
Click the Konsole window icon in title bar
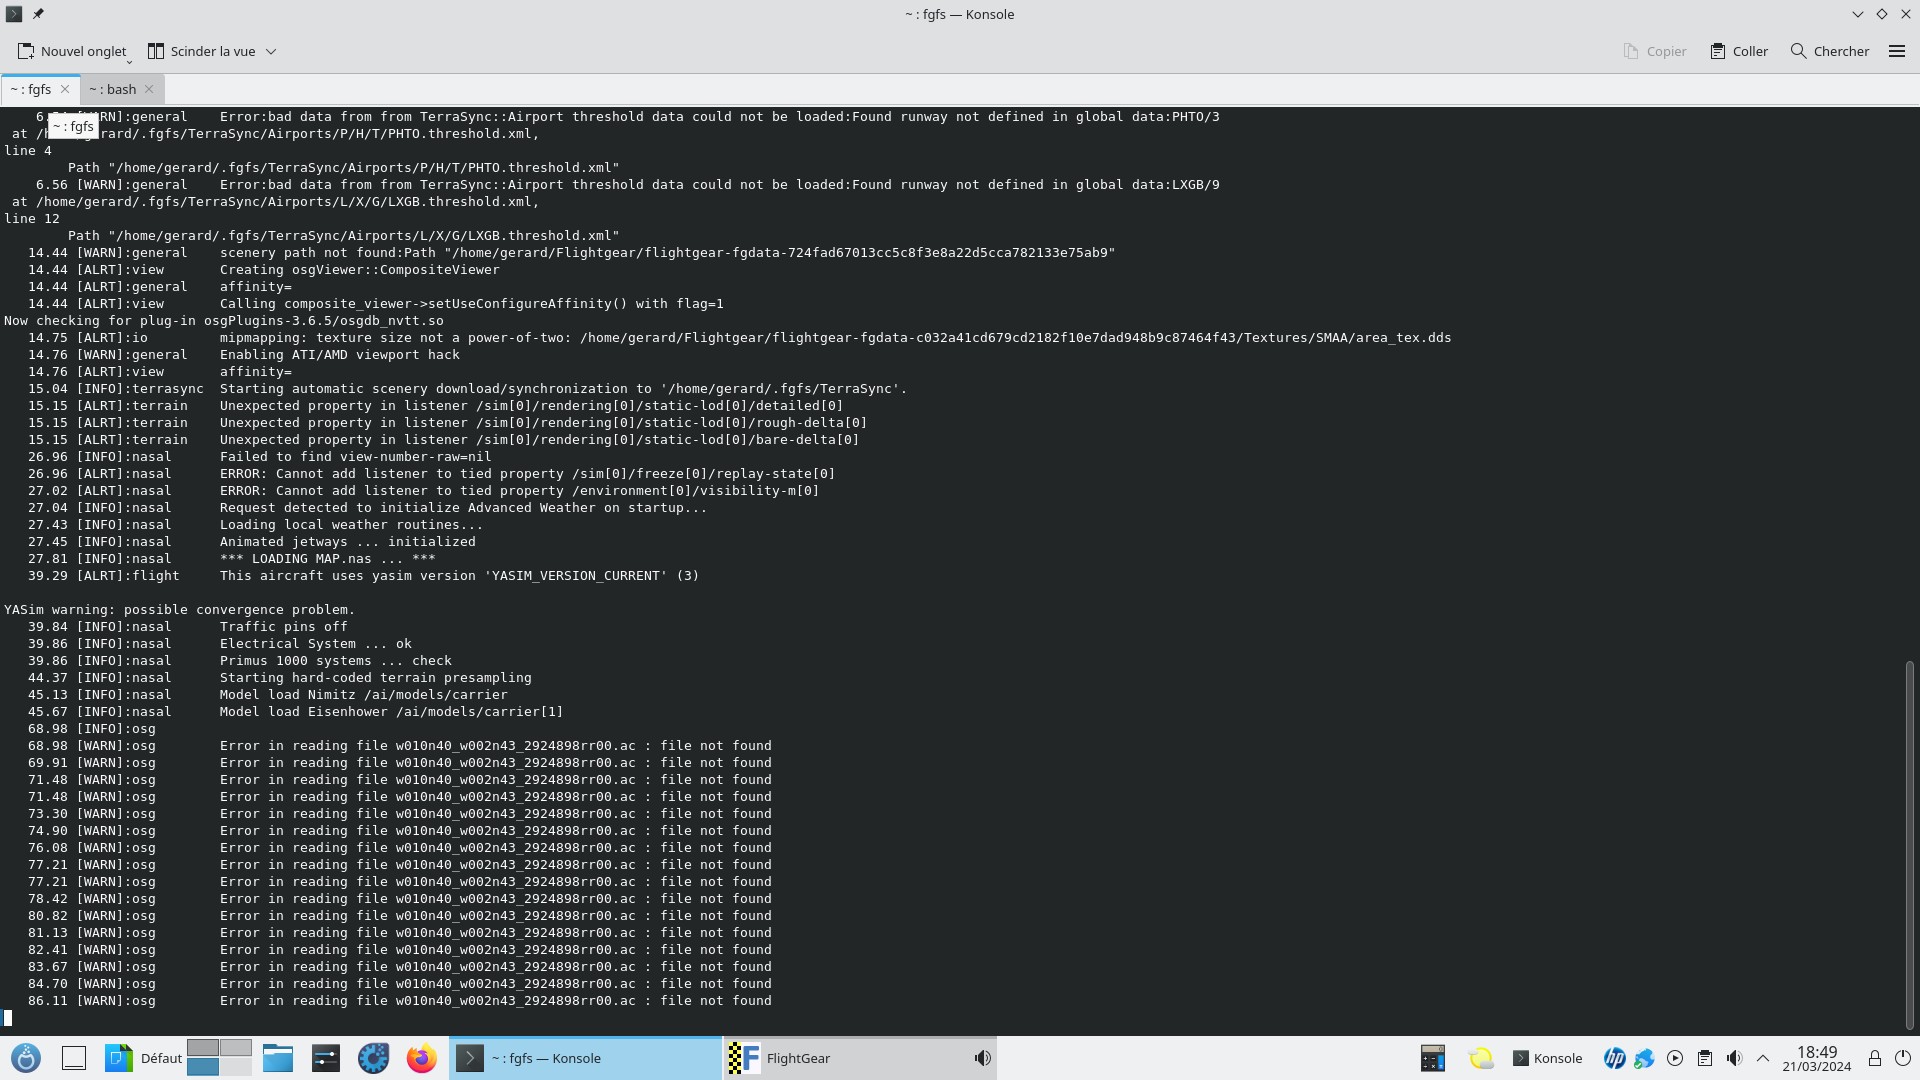[14, 14]
